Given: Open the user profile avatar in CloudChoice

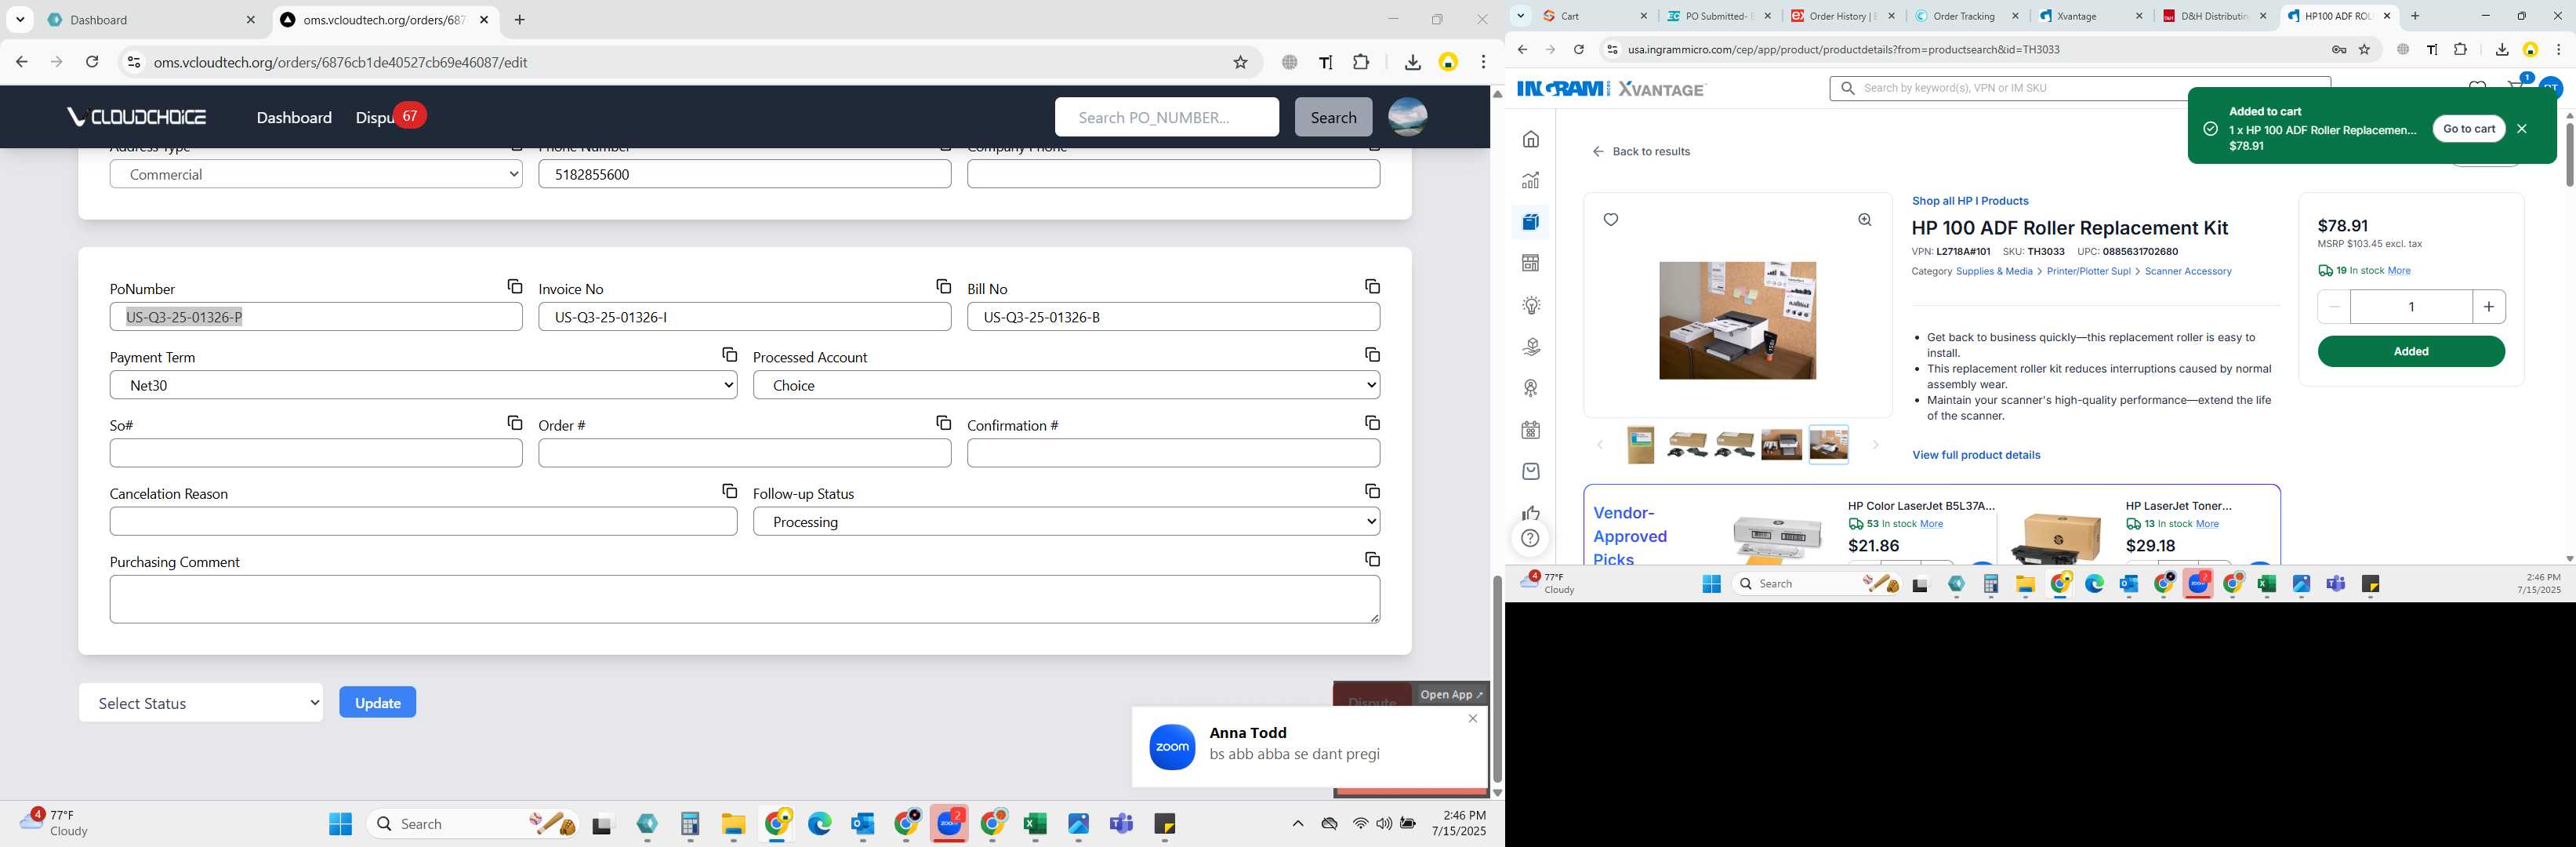Looking at the screenshot, I should coord(1407,117).
